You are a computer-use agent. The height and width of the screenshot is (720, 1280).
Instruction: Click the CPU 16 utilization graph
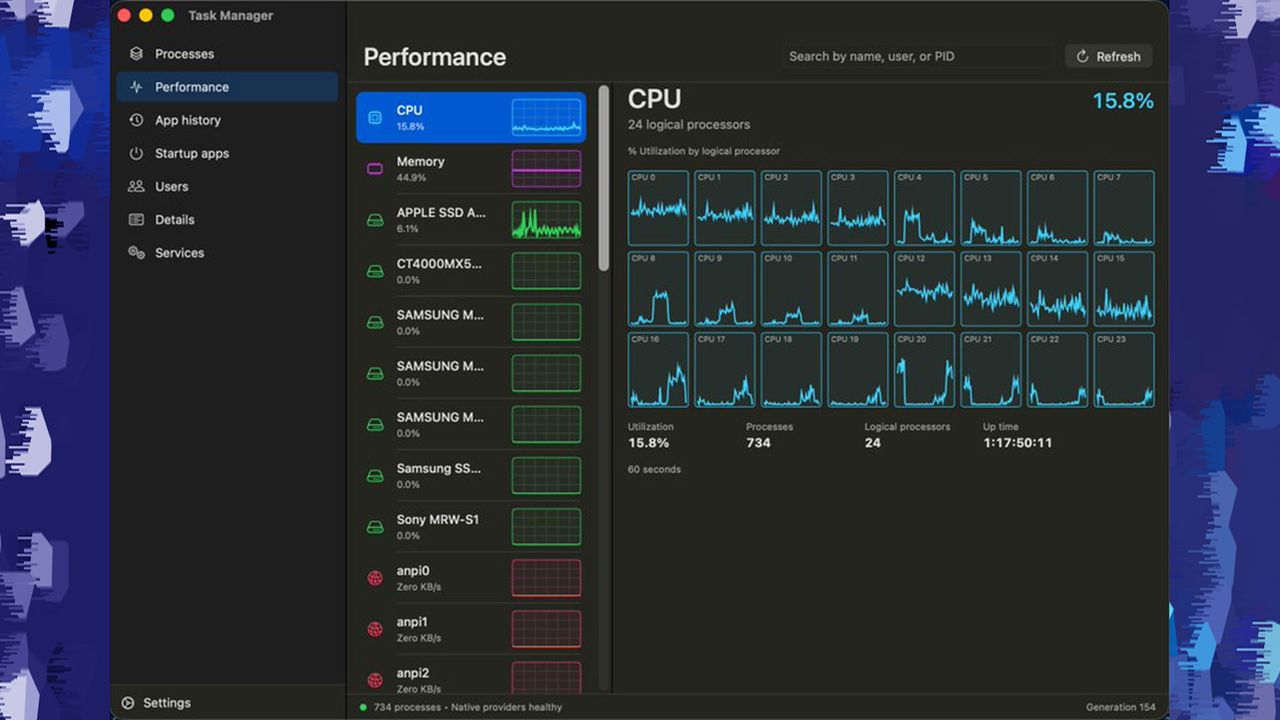pyautogui.click(x=658, y=370)
